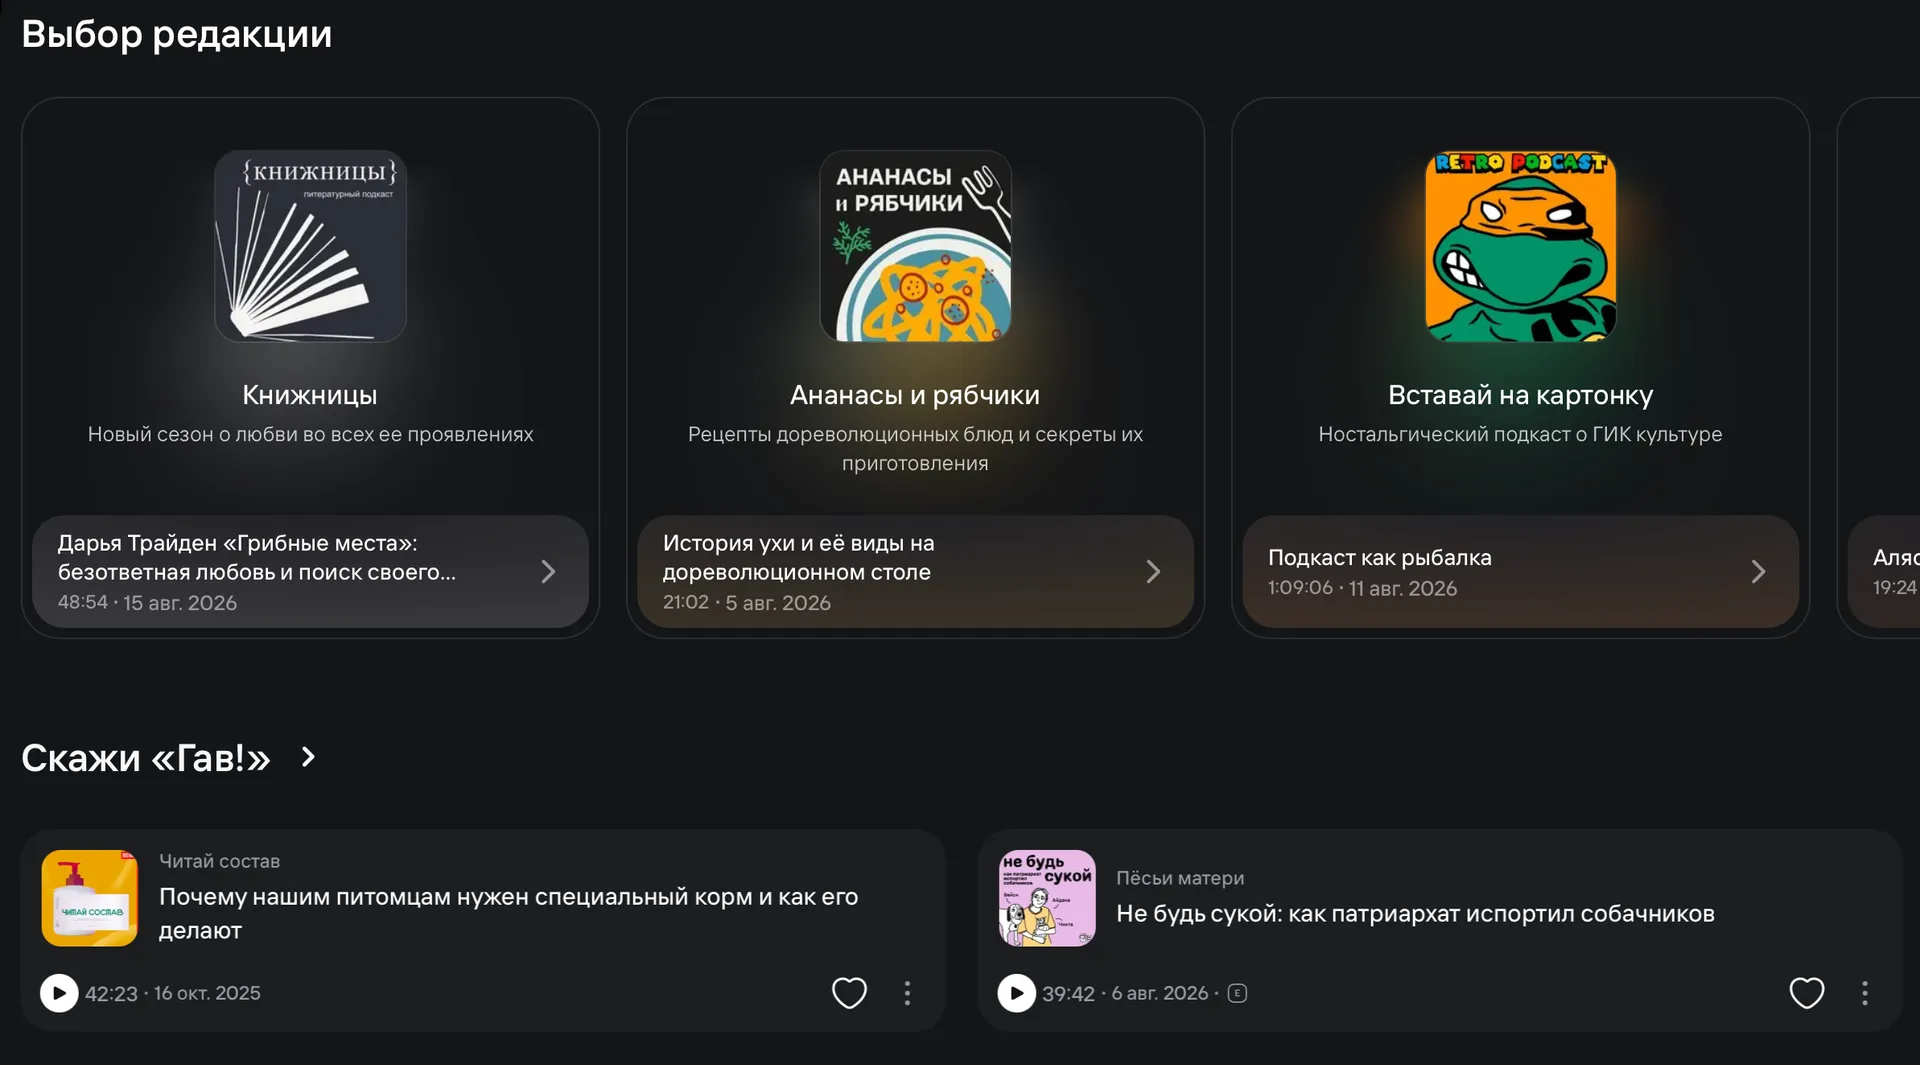1920x1065 pixels.
Task: Click the explicit content E badge
Action: 1237,993
